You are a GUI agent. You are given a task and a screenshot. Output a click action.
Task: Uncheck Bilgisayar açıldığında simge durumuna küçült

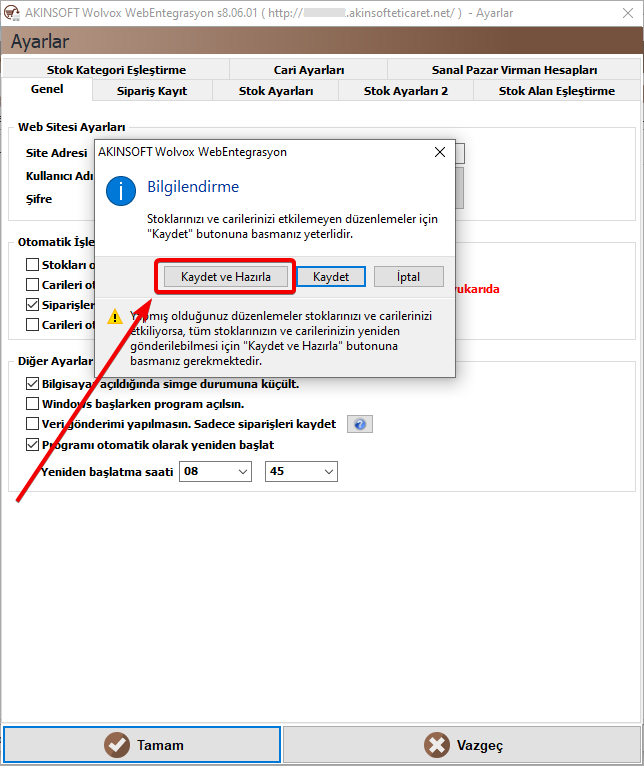tap(32, 384)
